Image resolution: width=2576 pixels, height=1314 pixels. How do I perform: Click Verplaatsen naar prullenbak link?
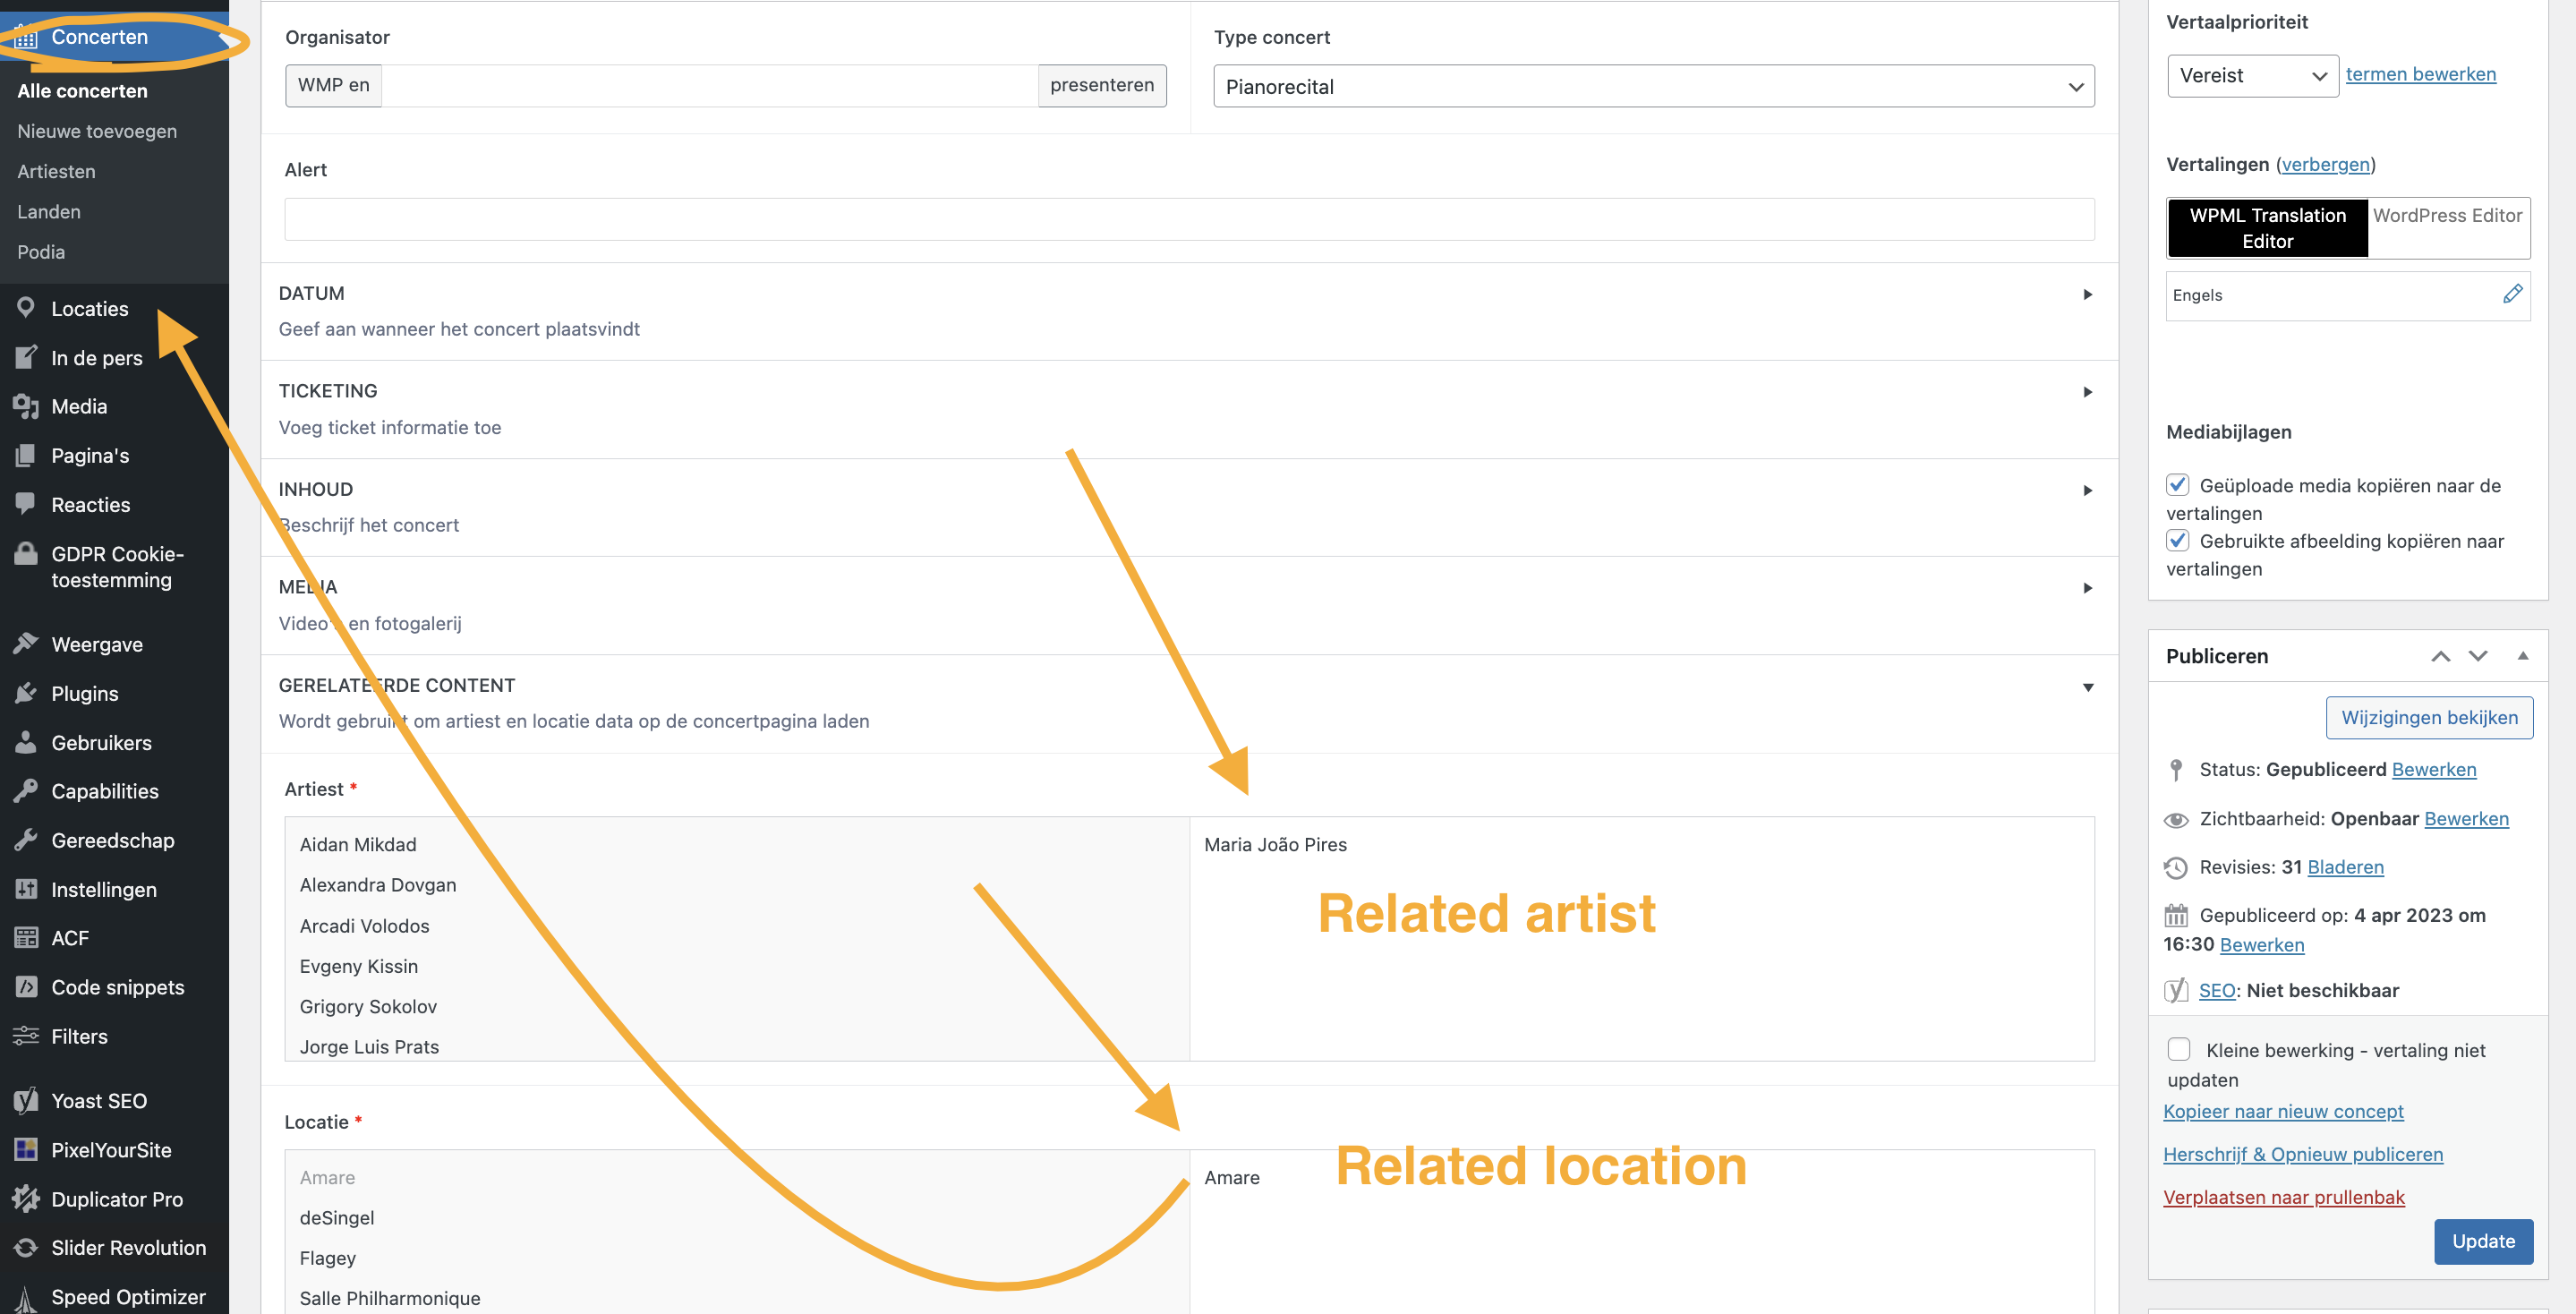click(2283, 1197)
